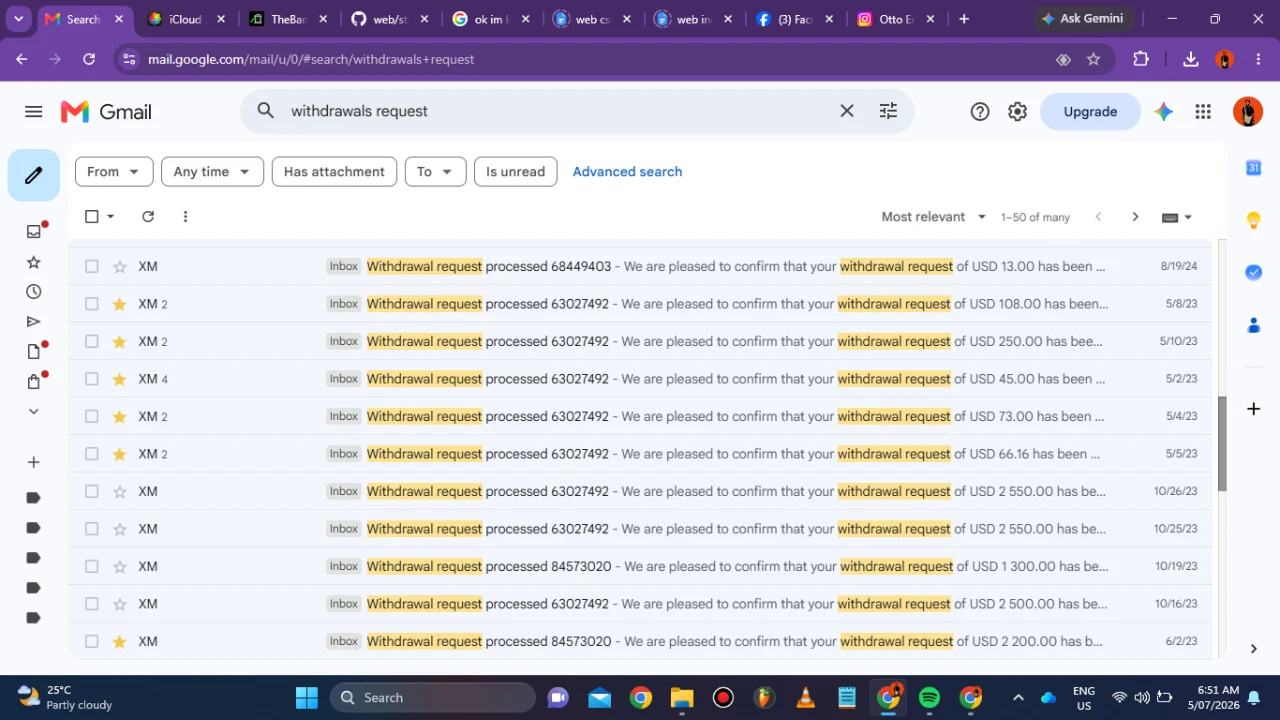Image resolution: width=1280 pixels, height=720 pixels.
Task: Unstar the USD 73.00 withdrawal email
Action: click(x=120, y=416)
